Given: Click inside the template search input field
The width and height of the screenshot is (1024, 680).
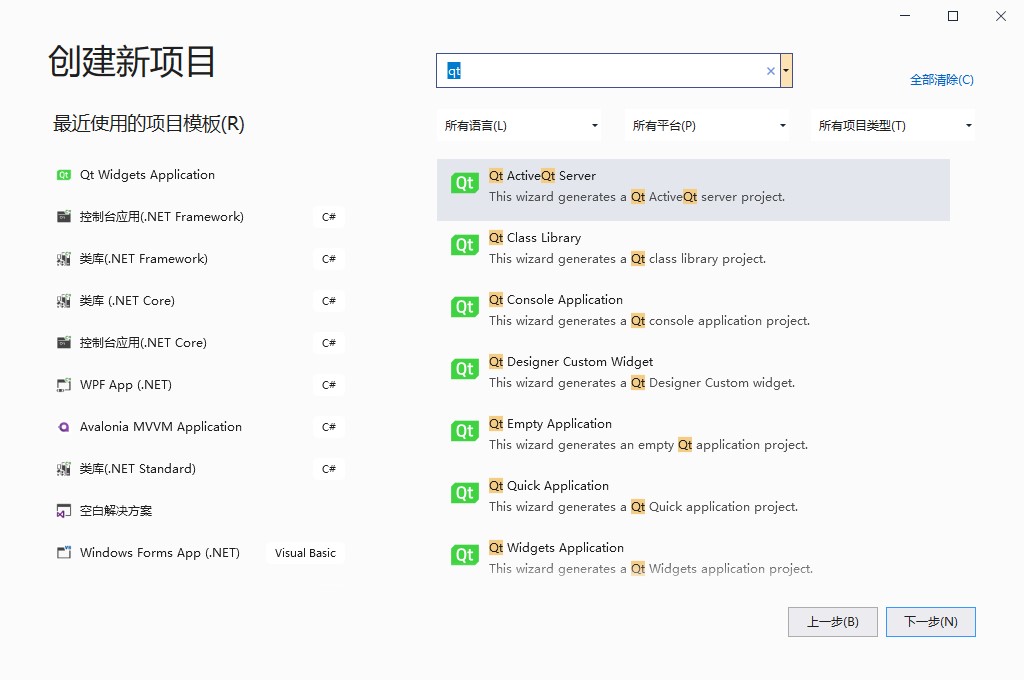Looking at the screenshot, I should tap(600, 70).
